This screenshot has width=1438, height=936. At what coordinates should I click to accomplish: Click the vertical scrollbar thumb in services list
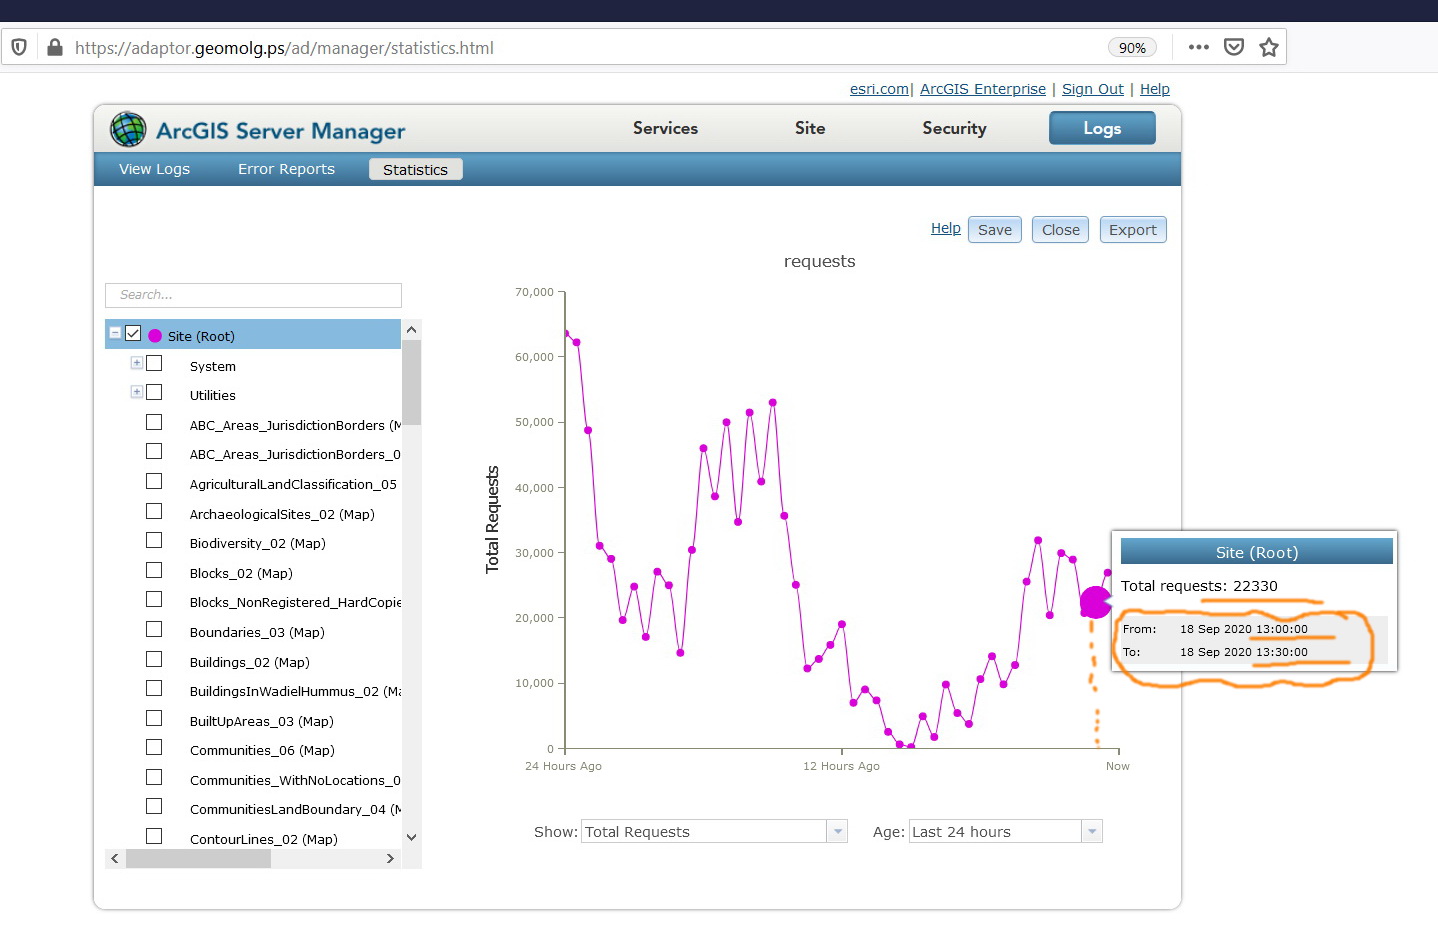point(411,383)
